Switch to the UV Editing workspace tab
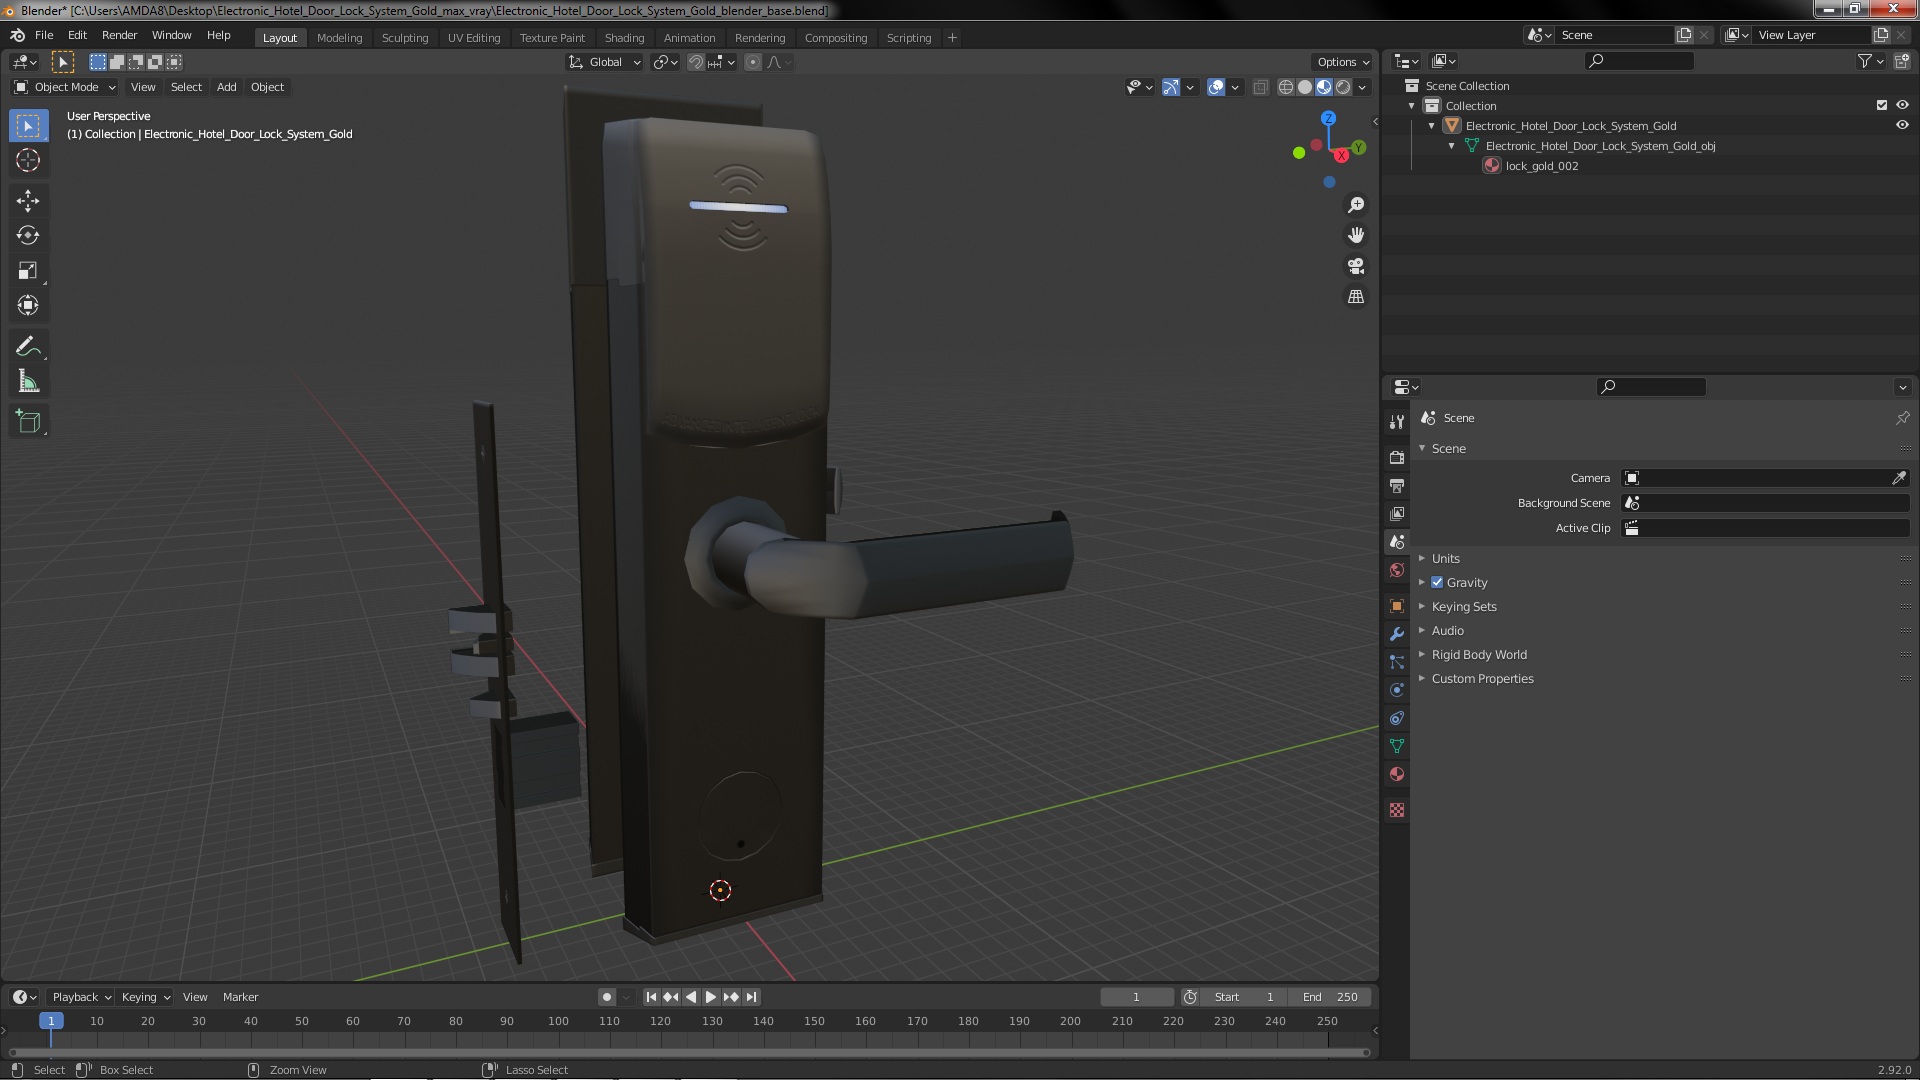Screen dimensions: 1920x1080 [x=474, y=37]
